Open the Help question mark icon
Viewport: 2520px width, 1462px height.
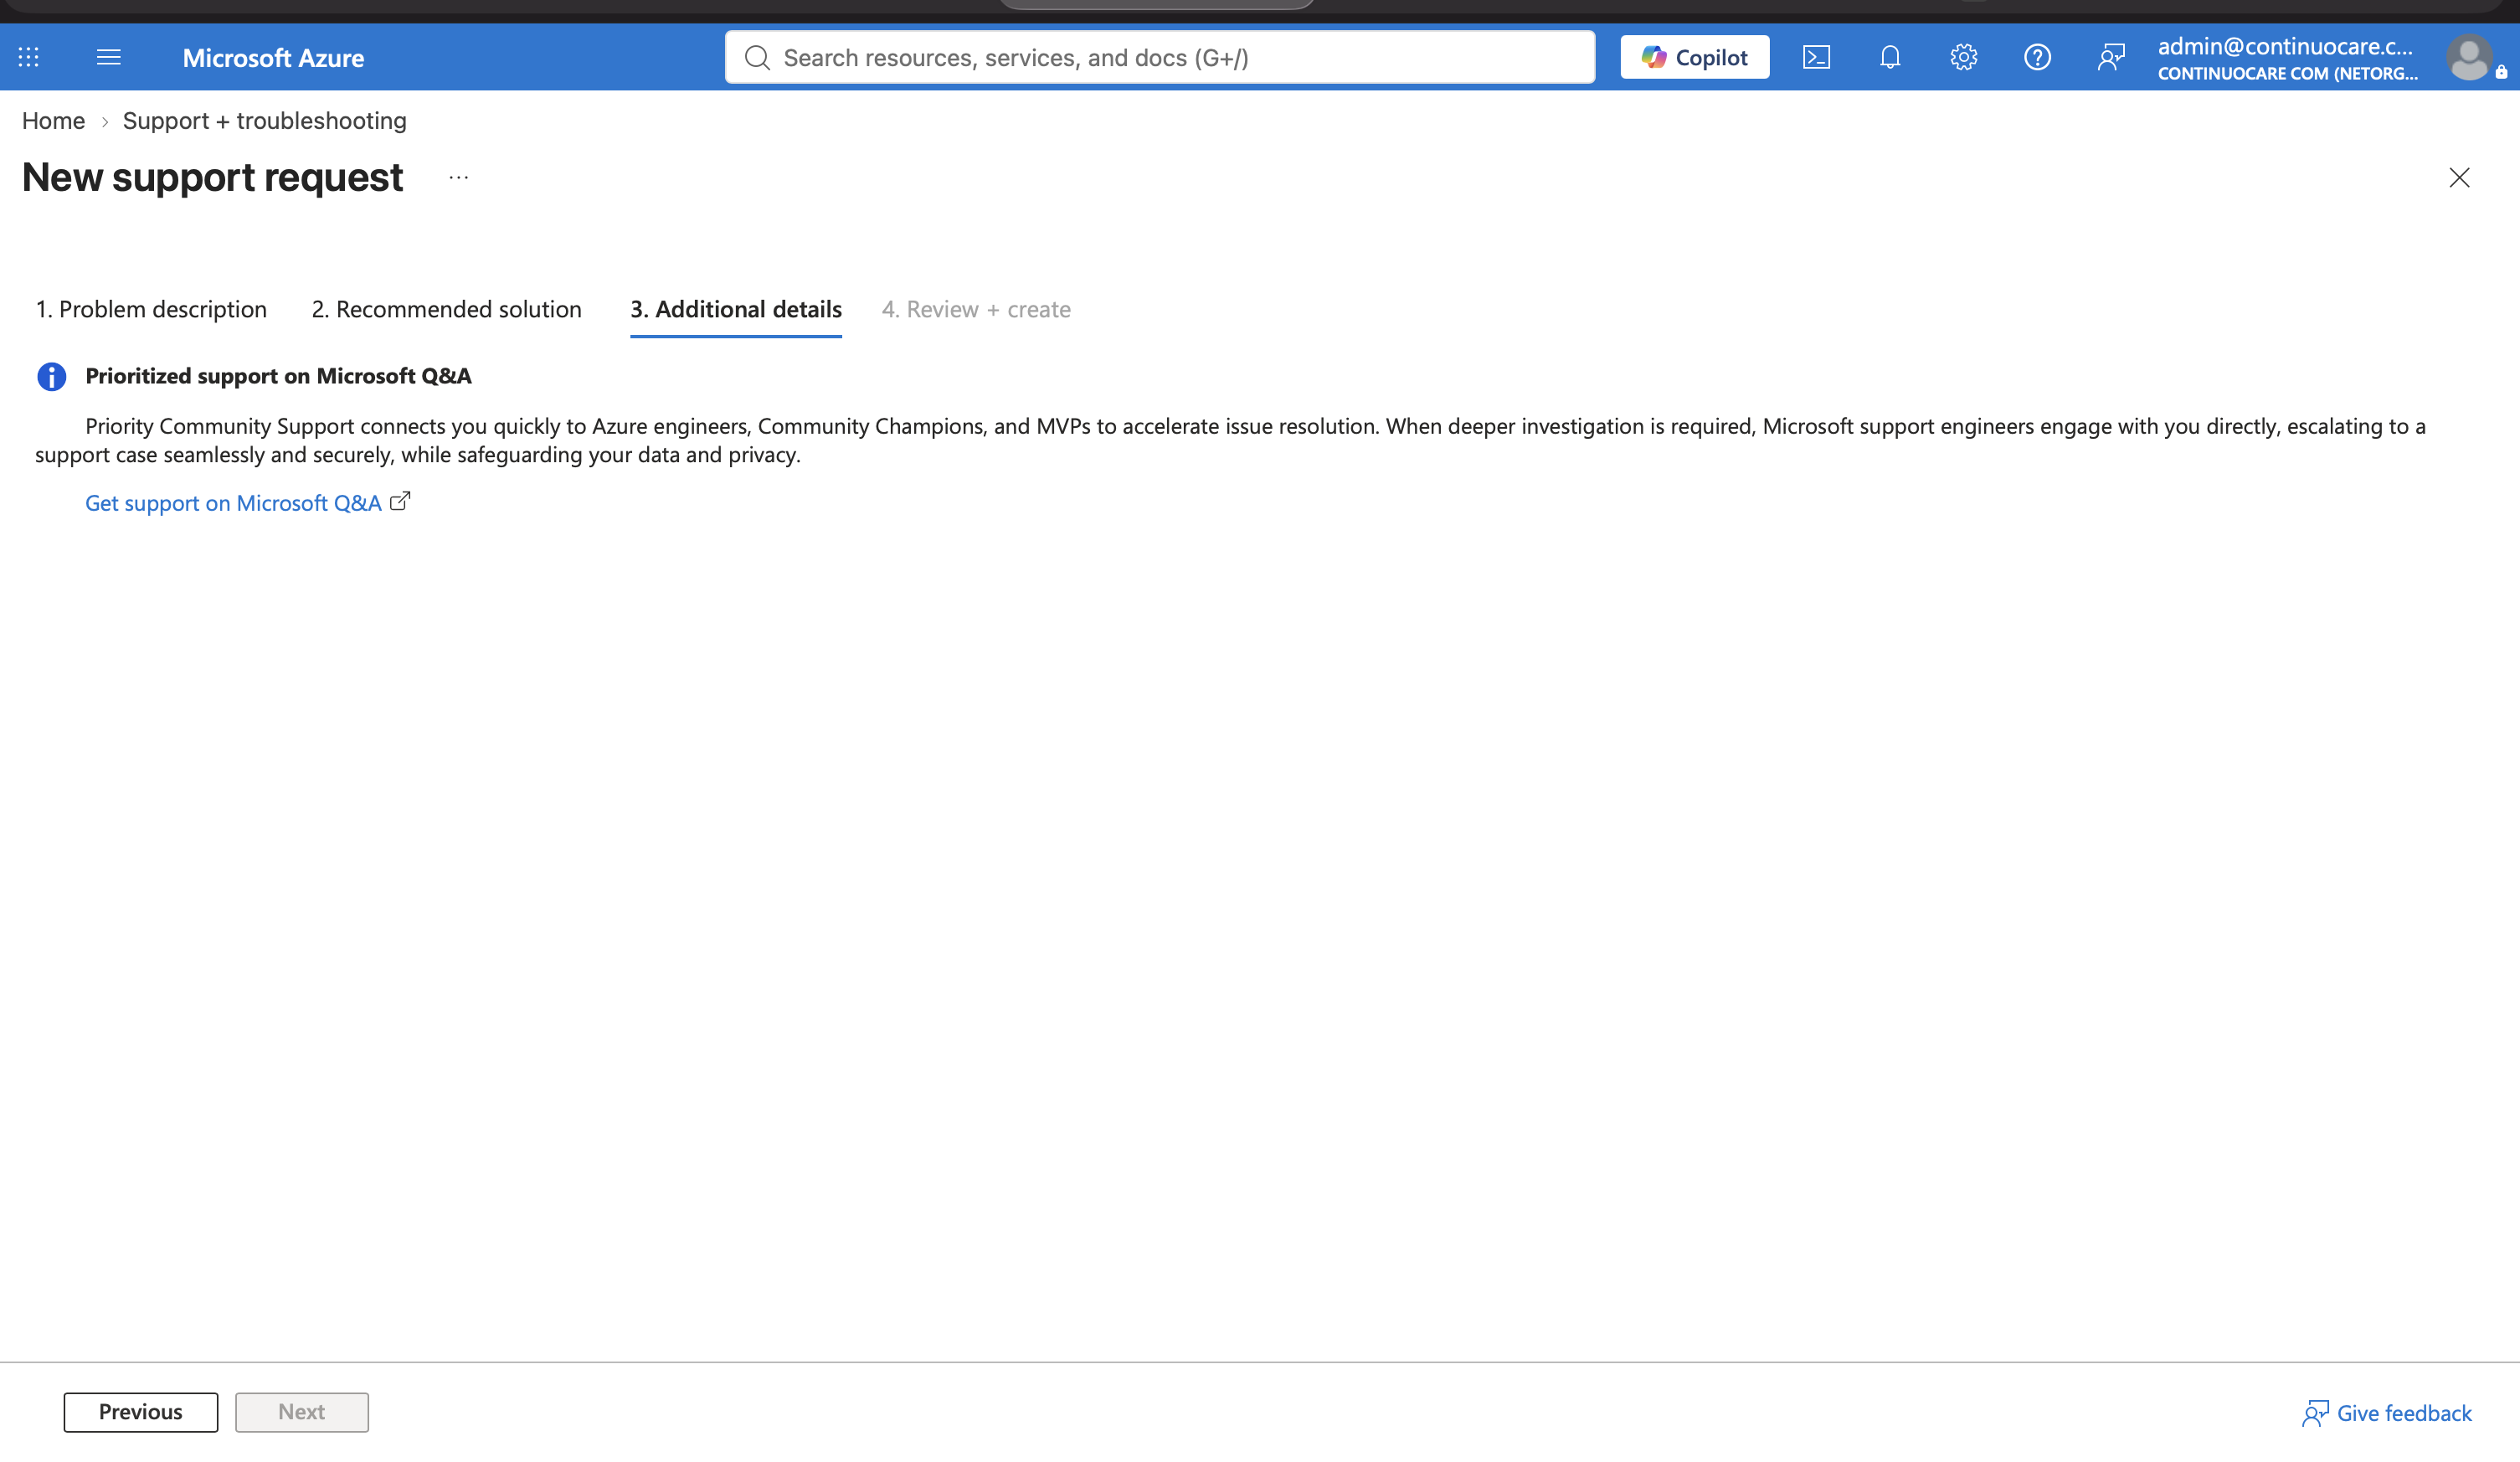(x=2037, y=57)
